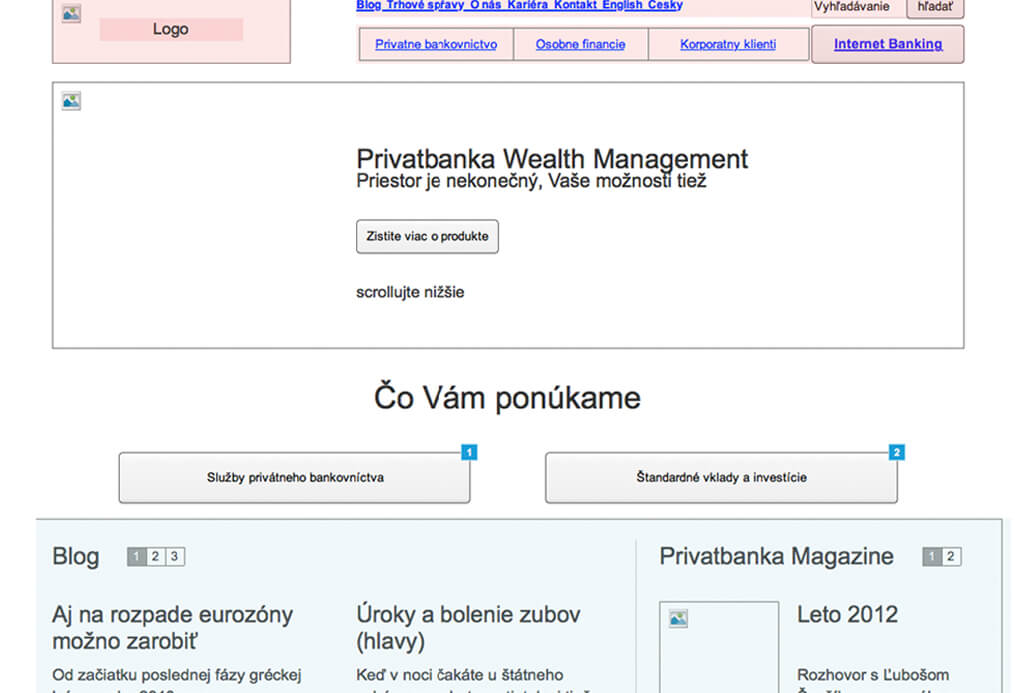The width and height of the screenshot is (1015, 693).
Task: Click the Vyhľadávanie search field
Action: coord(858,7)
